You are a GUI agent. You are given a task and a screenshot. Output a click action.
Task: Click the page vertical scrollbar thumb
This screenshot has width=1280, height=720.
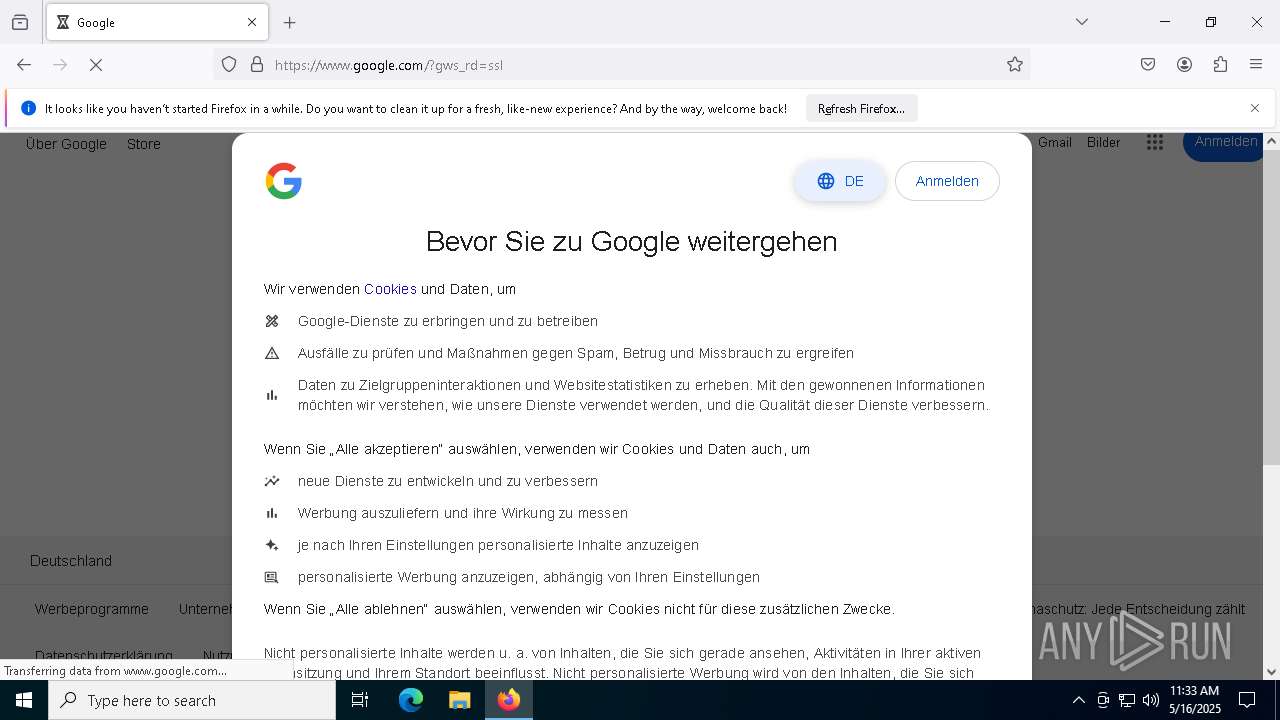tap(1271, 305)
